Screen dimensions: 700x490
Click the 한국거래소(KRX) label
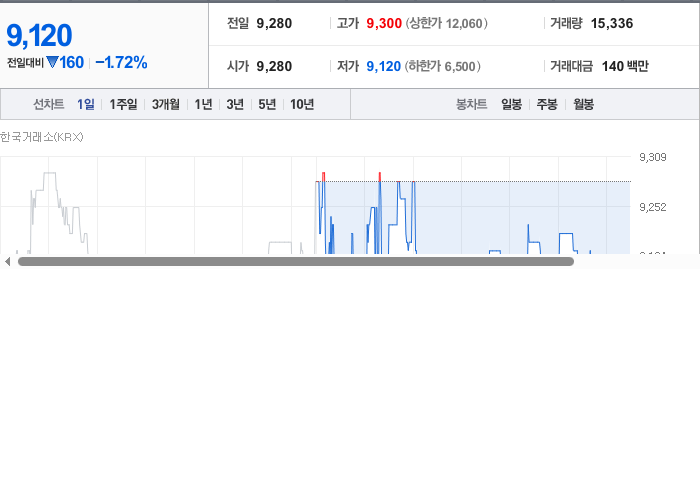pyautogui.click(x=42, y=137)
